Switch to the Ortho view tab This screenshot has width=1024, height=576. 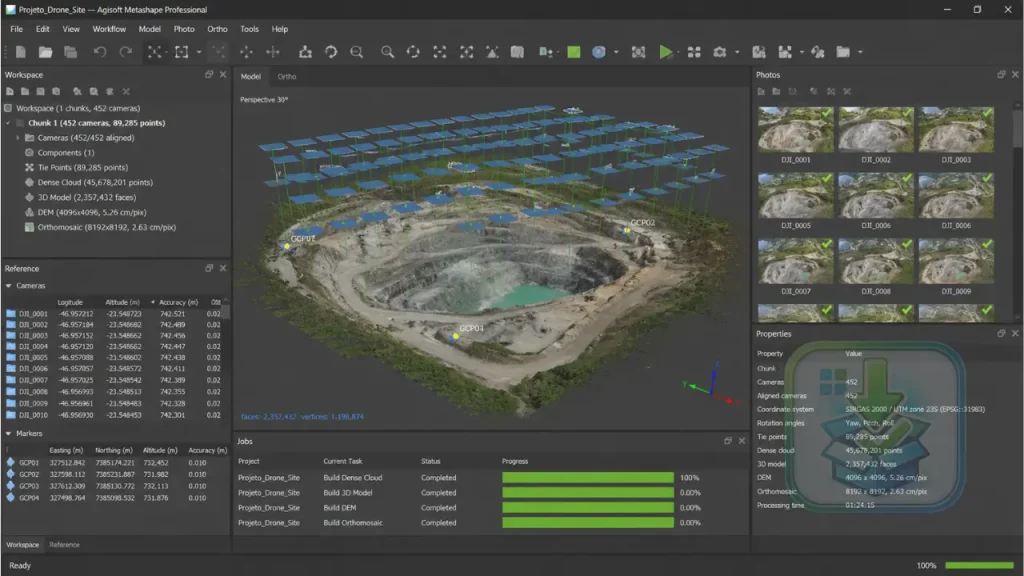(x=287, y=76)
